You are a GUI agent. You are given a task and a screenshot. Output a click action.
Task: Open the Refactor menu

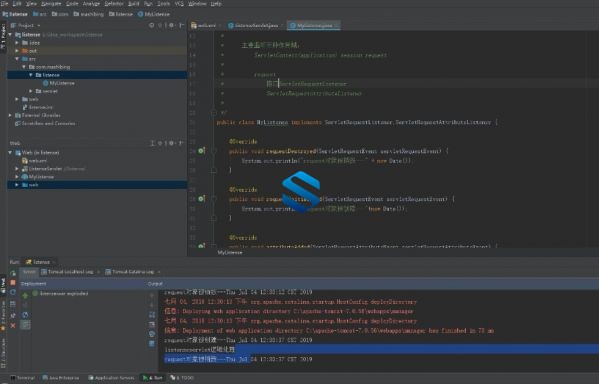click(x=114, y=3)
